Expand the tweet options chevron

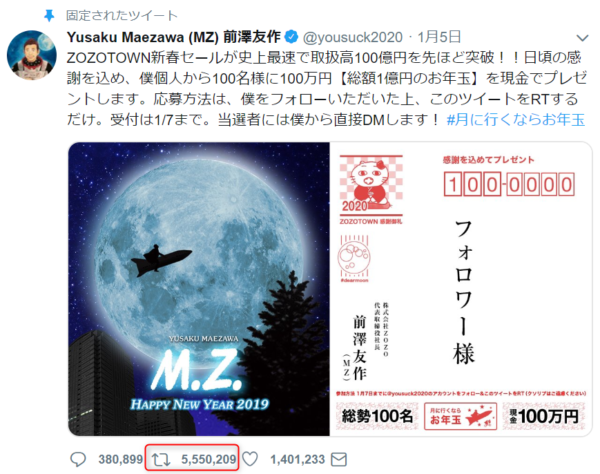pyautogui.click(x=582, y=38)
